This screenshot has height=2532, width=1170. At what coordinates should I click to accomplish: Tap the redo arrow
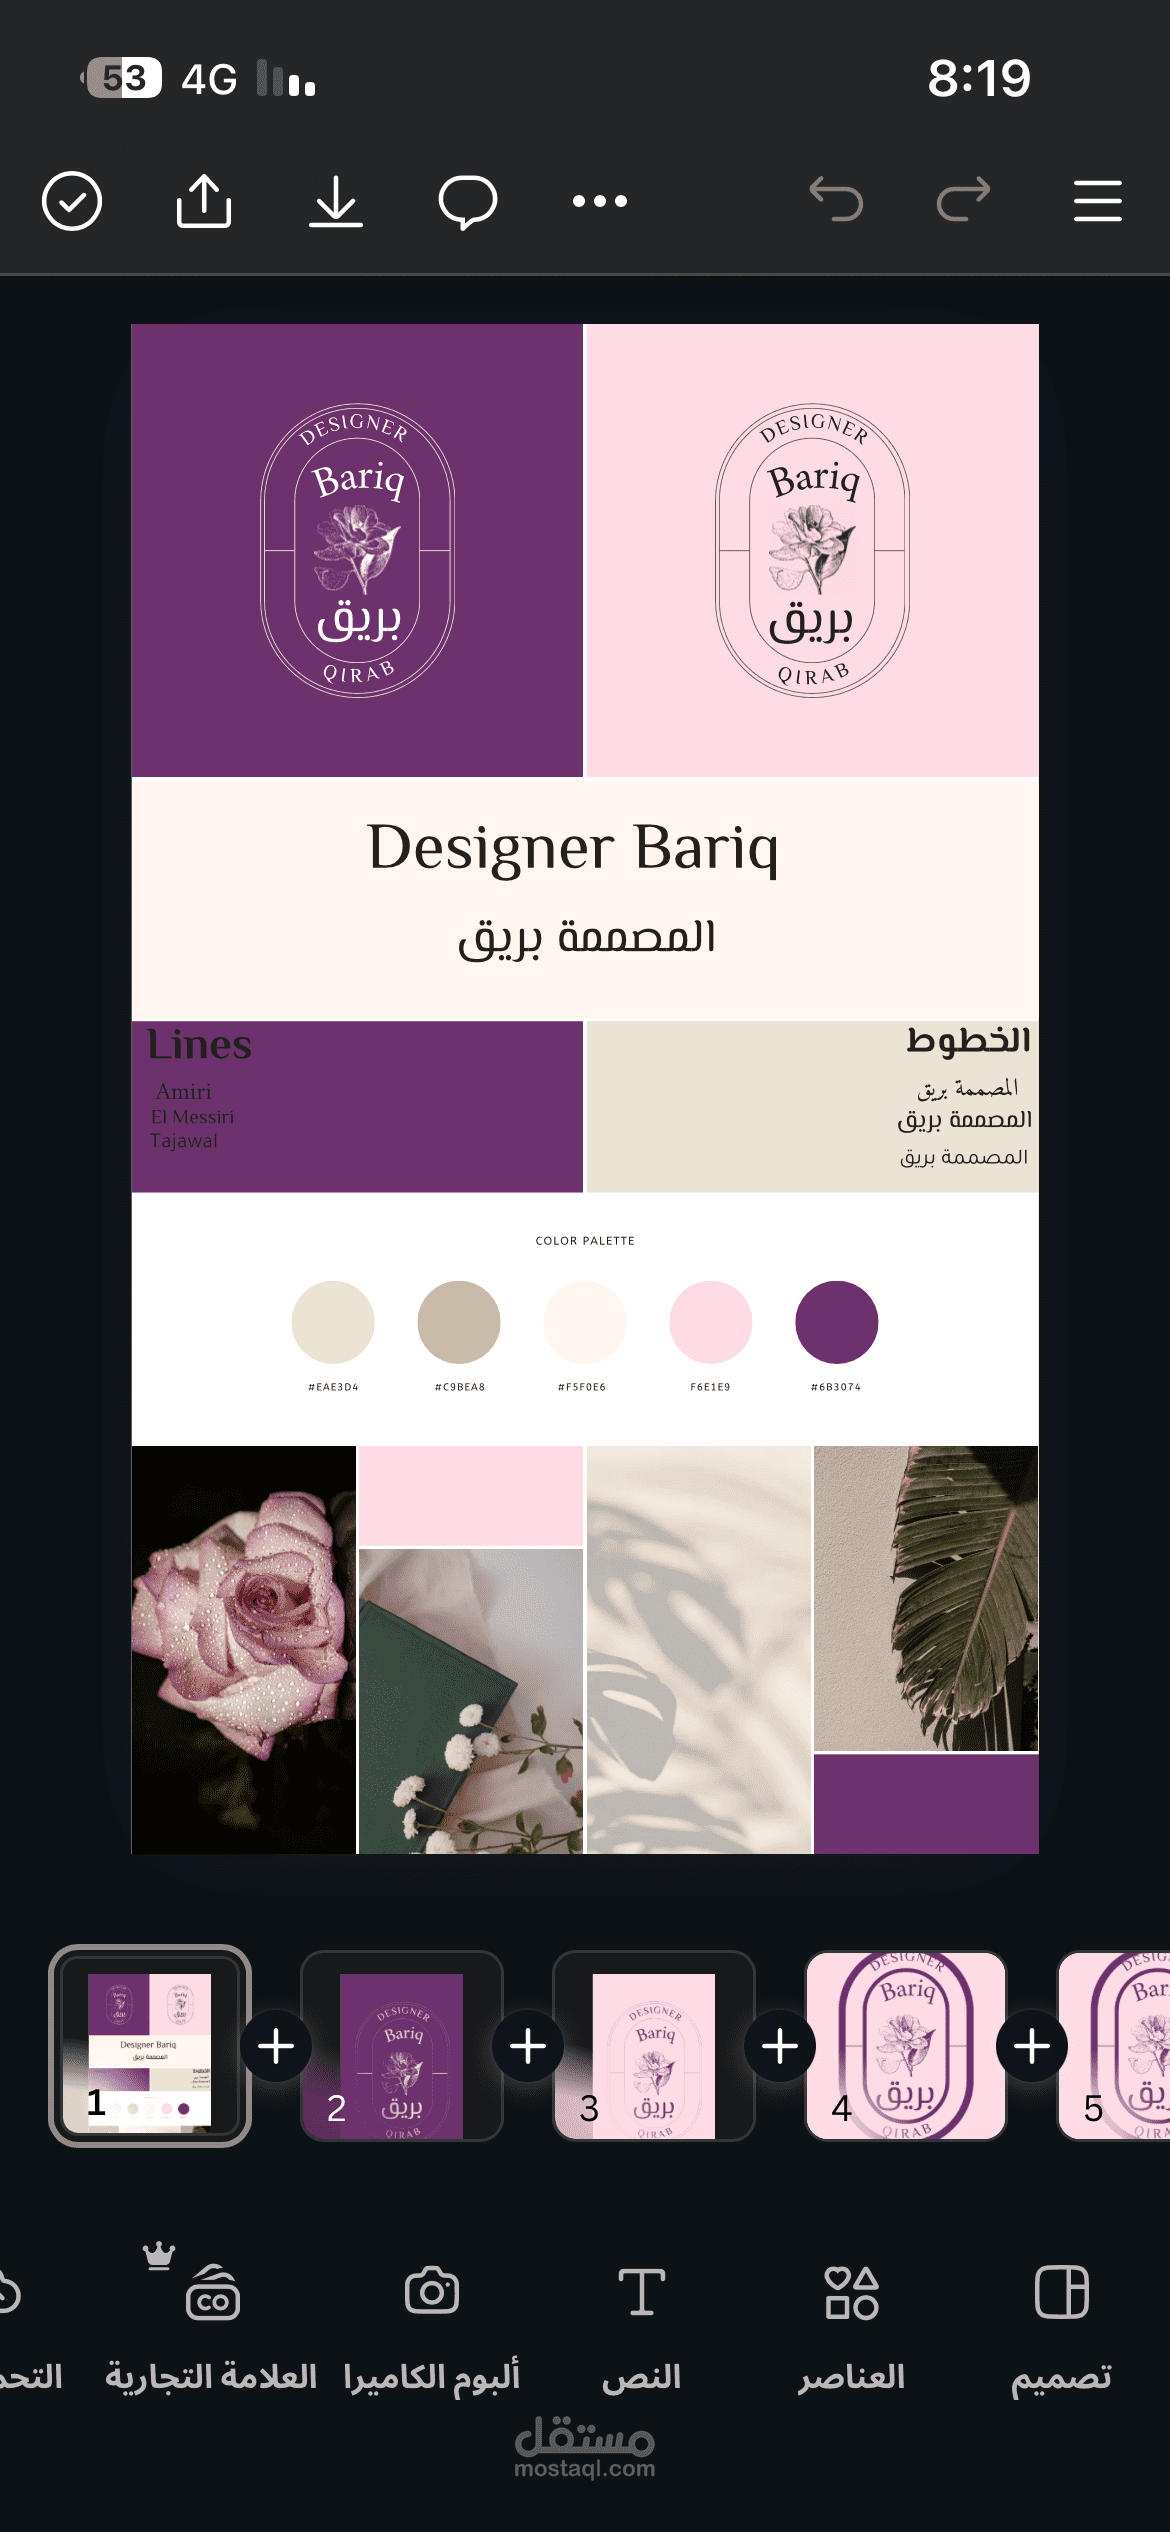[x=964, y=199]
